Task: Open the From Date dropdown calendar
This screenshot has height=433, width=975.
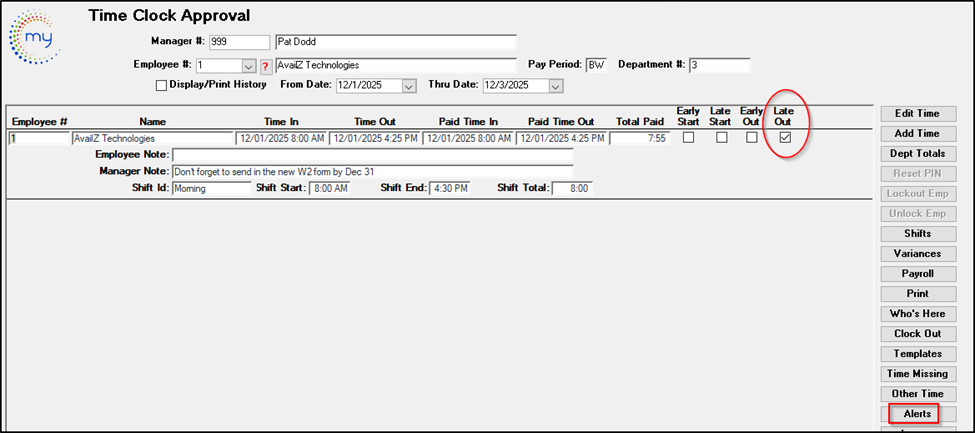Action: click(x=409, y=86)
